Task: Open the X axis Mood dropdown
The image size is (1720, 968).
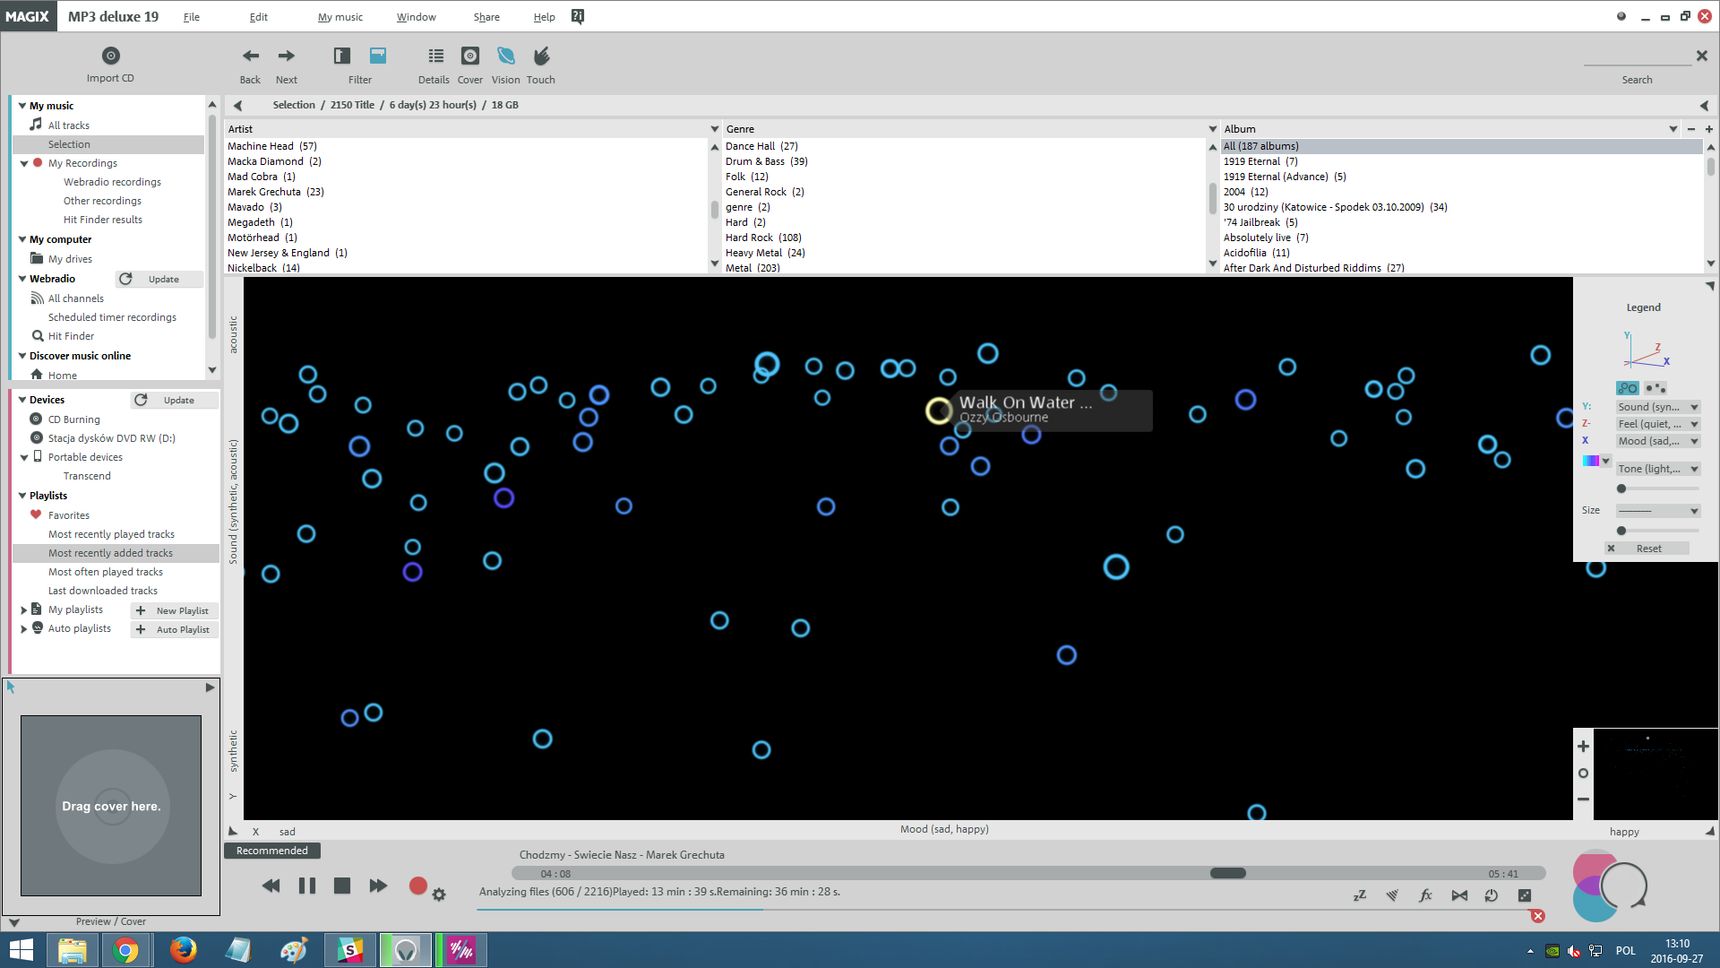Action: pos(1658,441)
